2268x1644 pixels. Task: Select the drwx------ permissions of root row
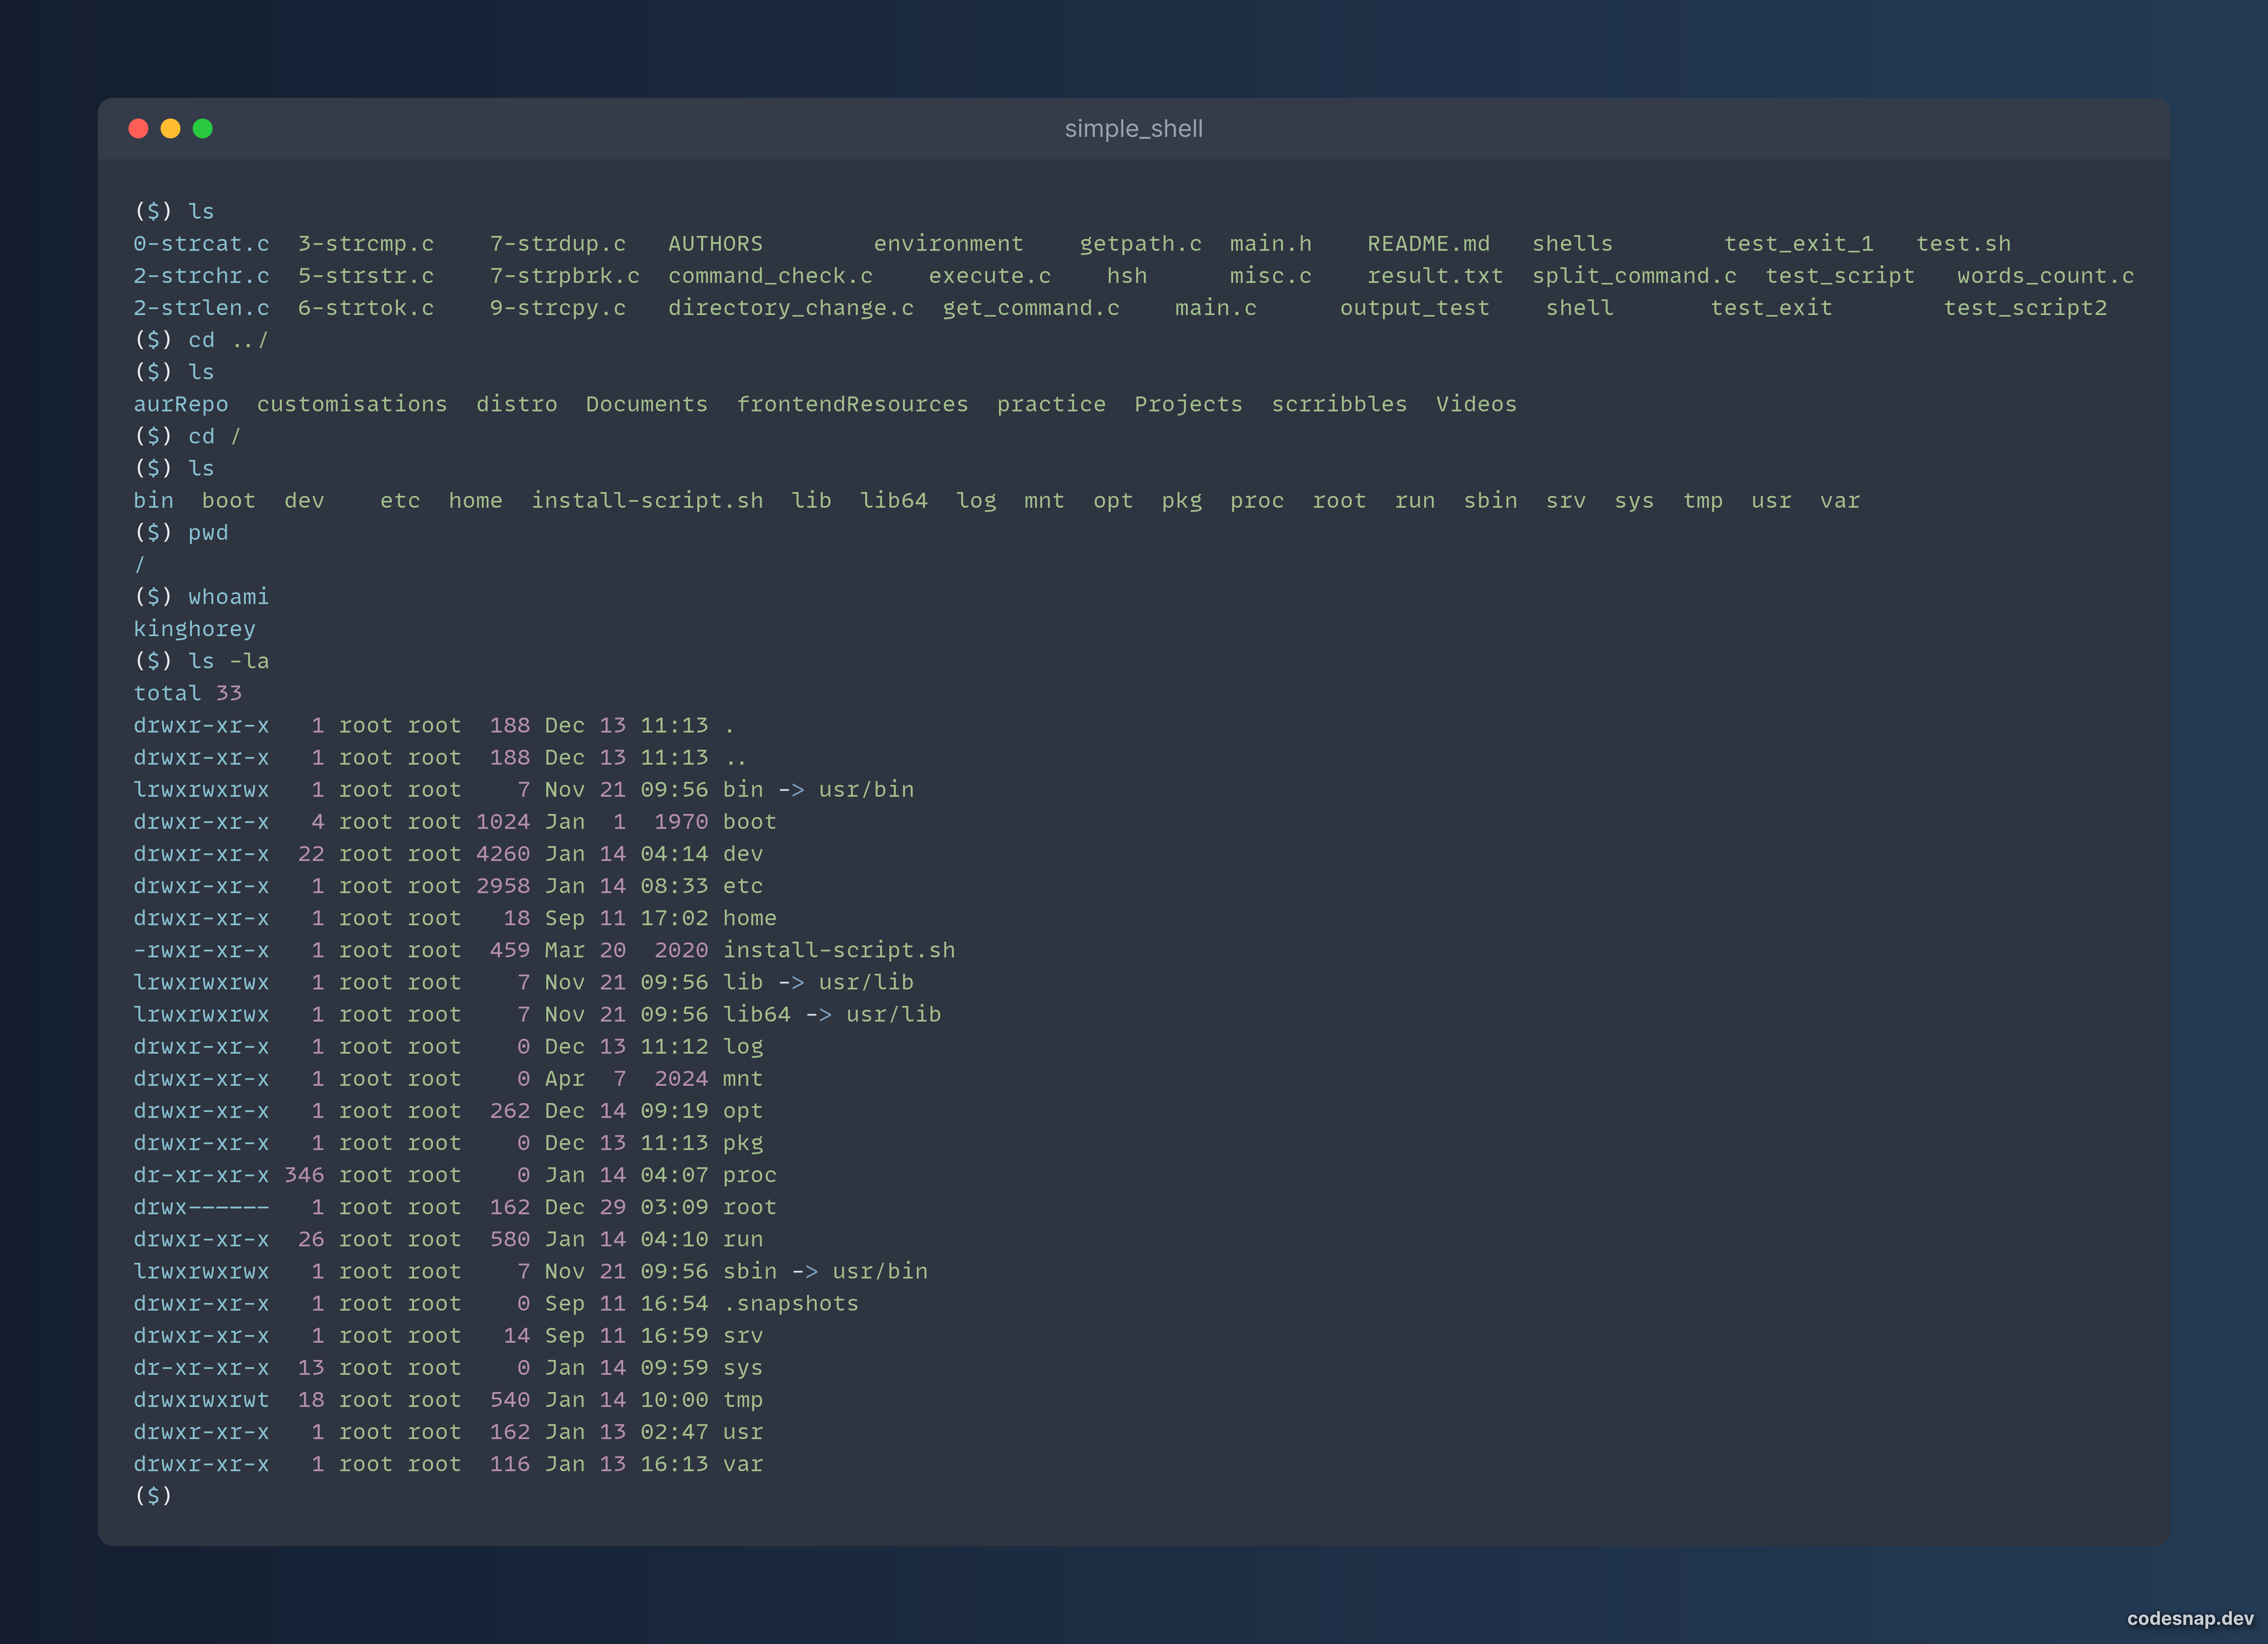click(201, 1207)
